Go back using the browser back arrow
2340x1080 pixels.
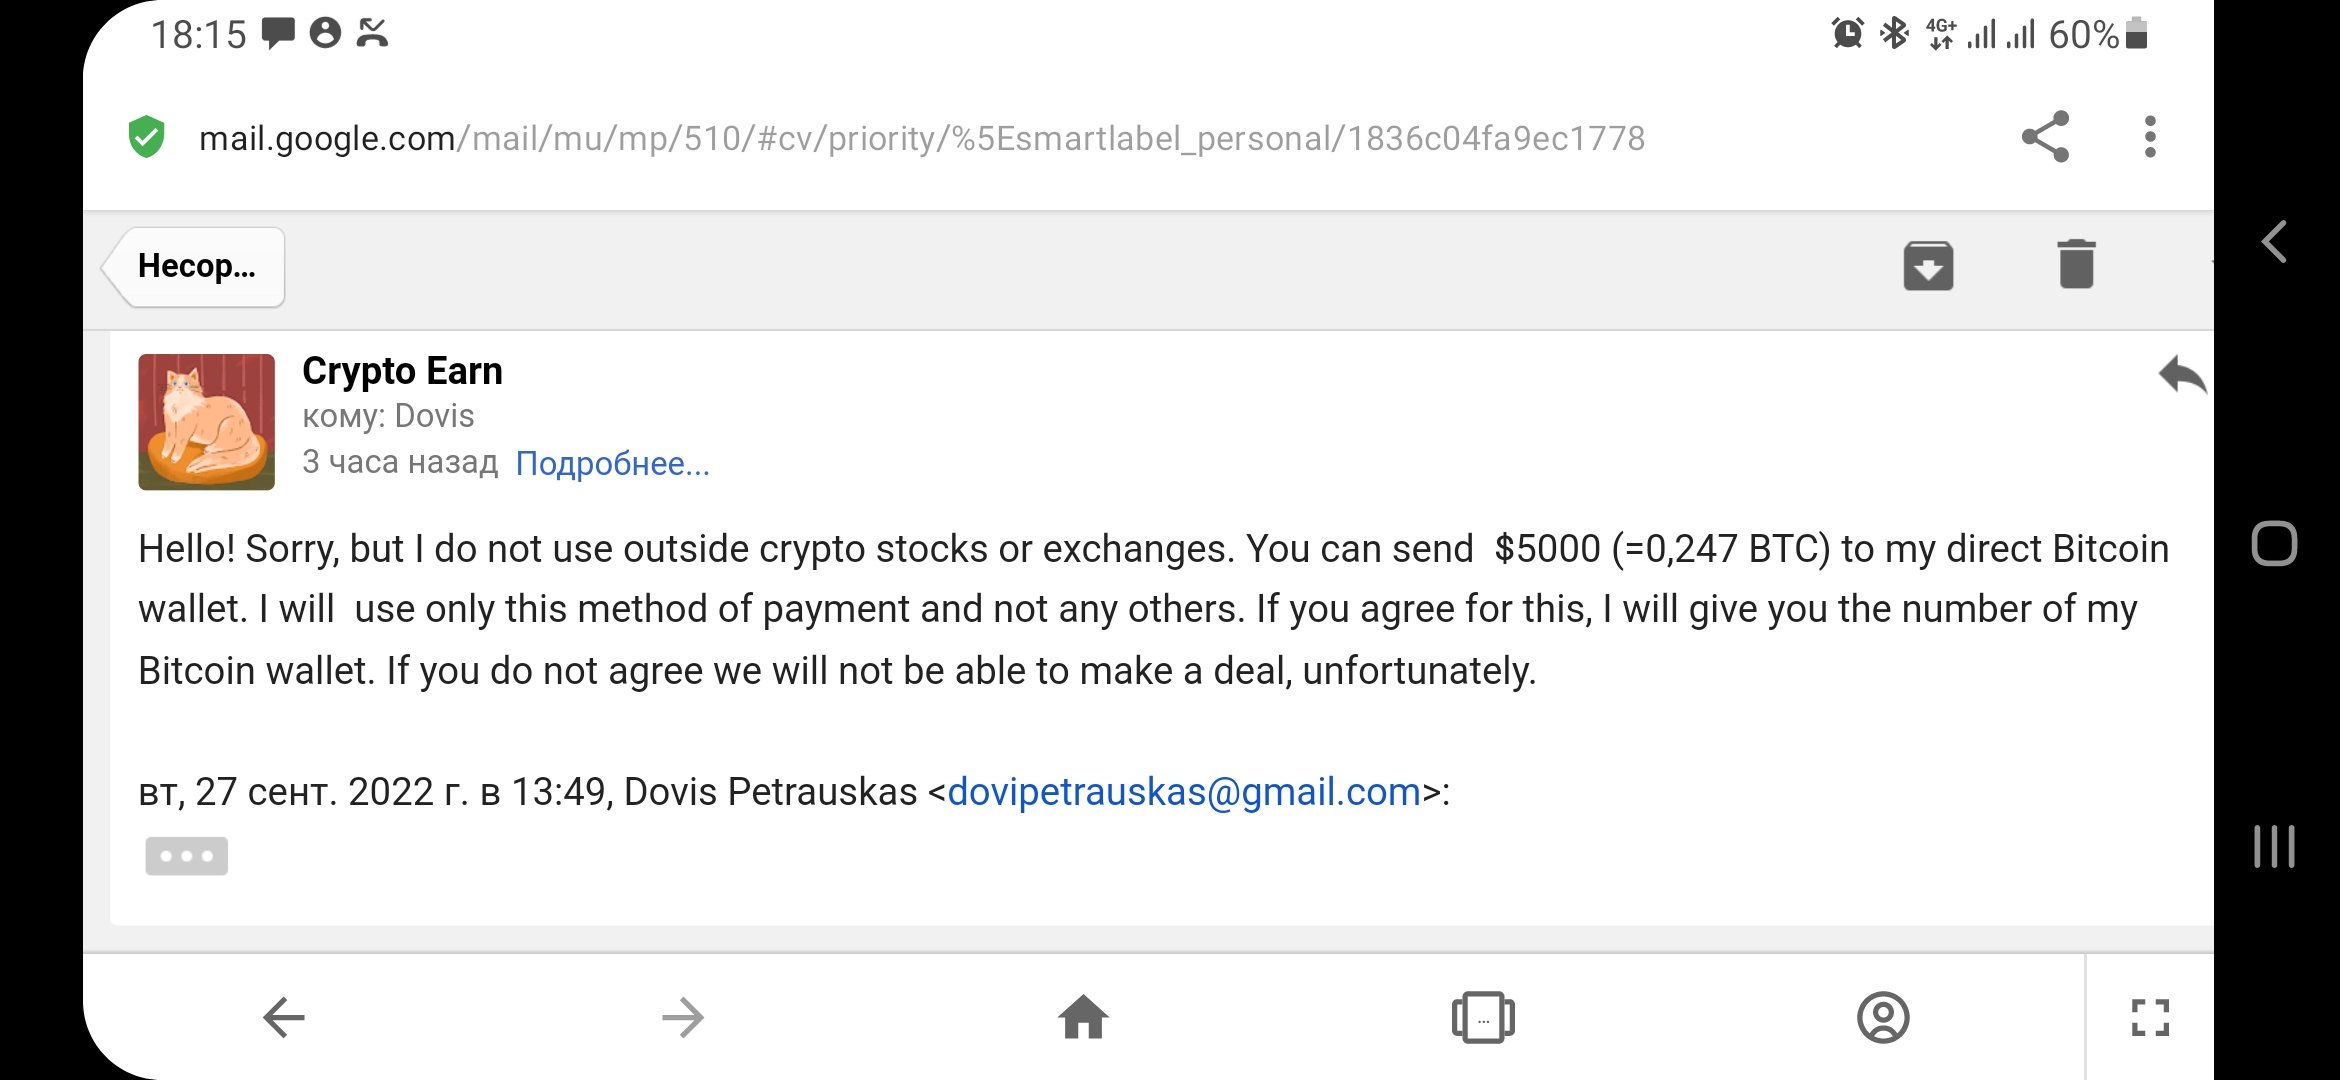(x=284, y=1018)
